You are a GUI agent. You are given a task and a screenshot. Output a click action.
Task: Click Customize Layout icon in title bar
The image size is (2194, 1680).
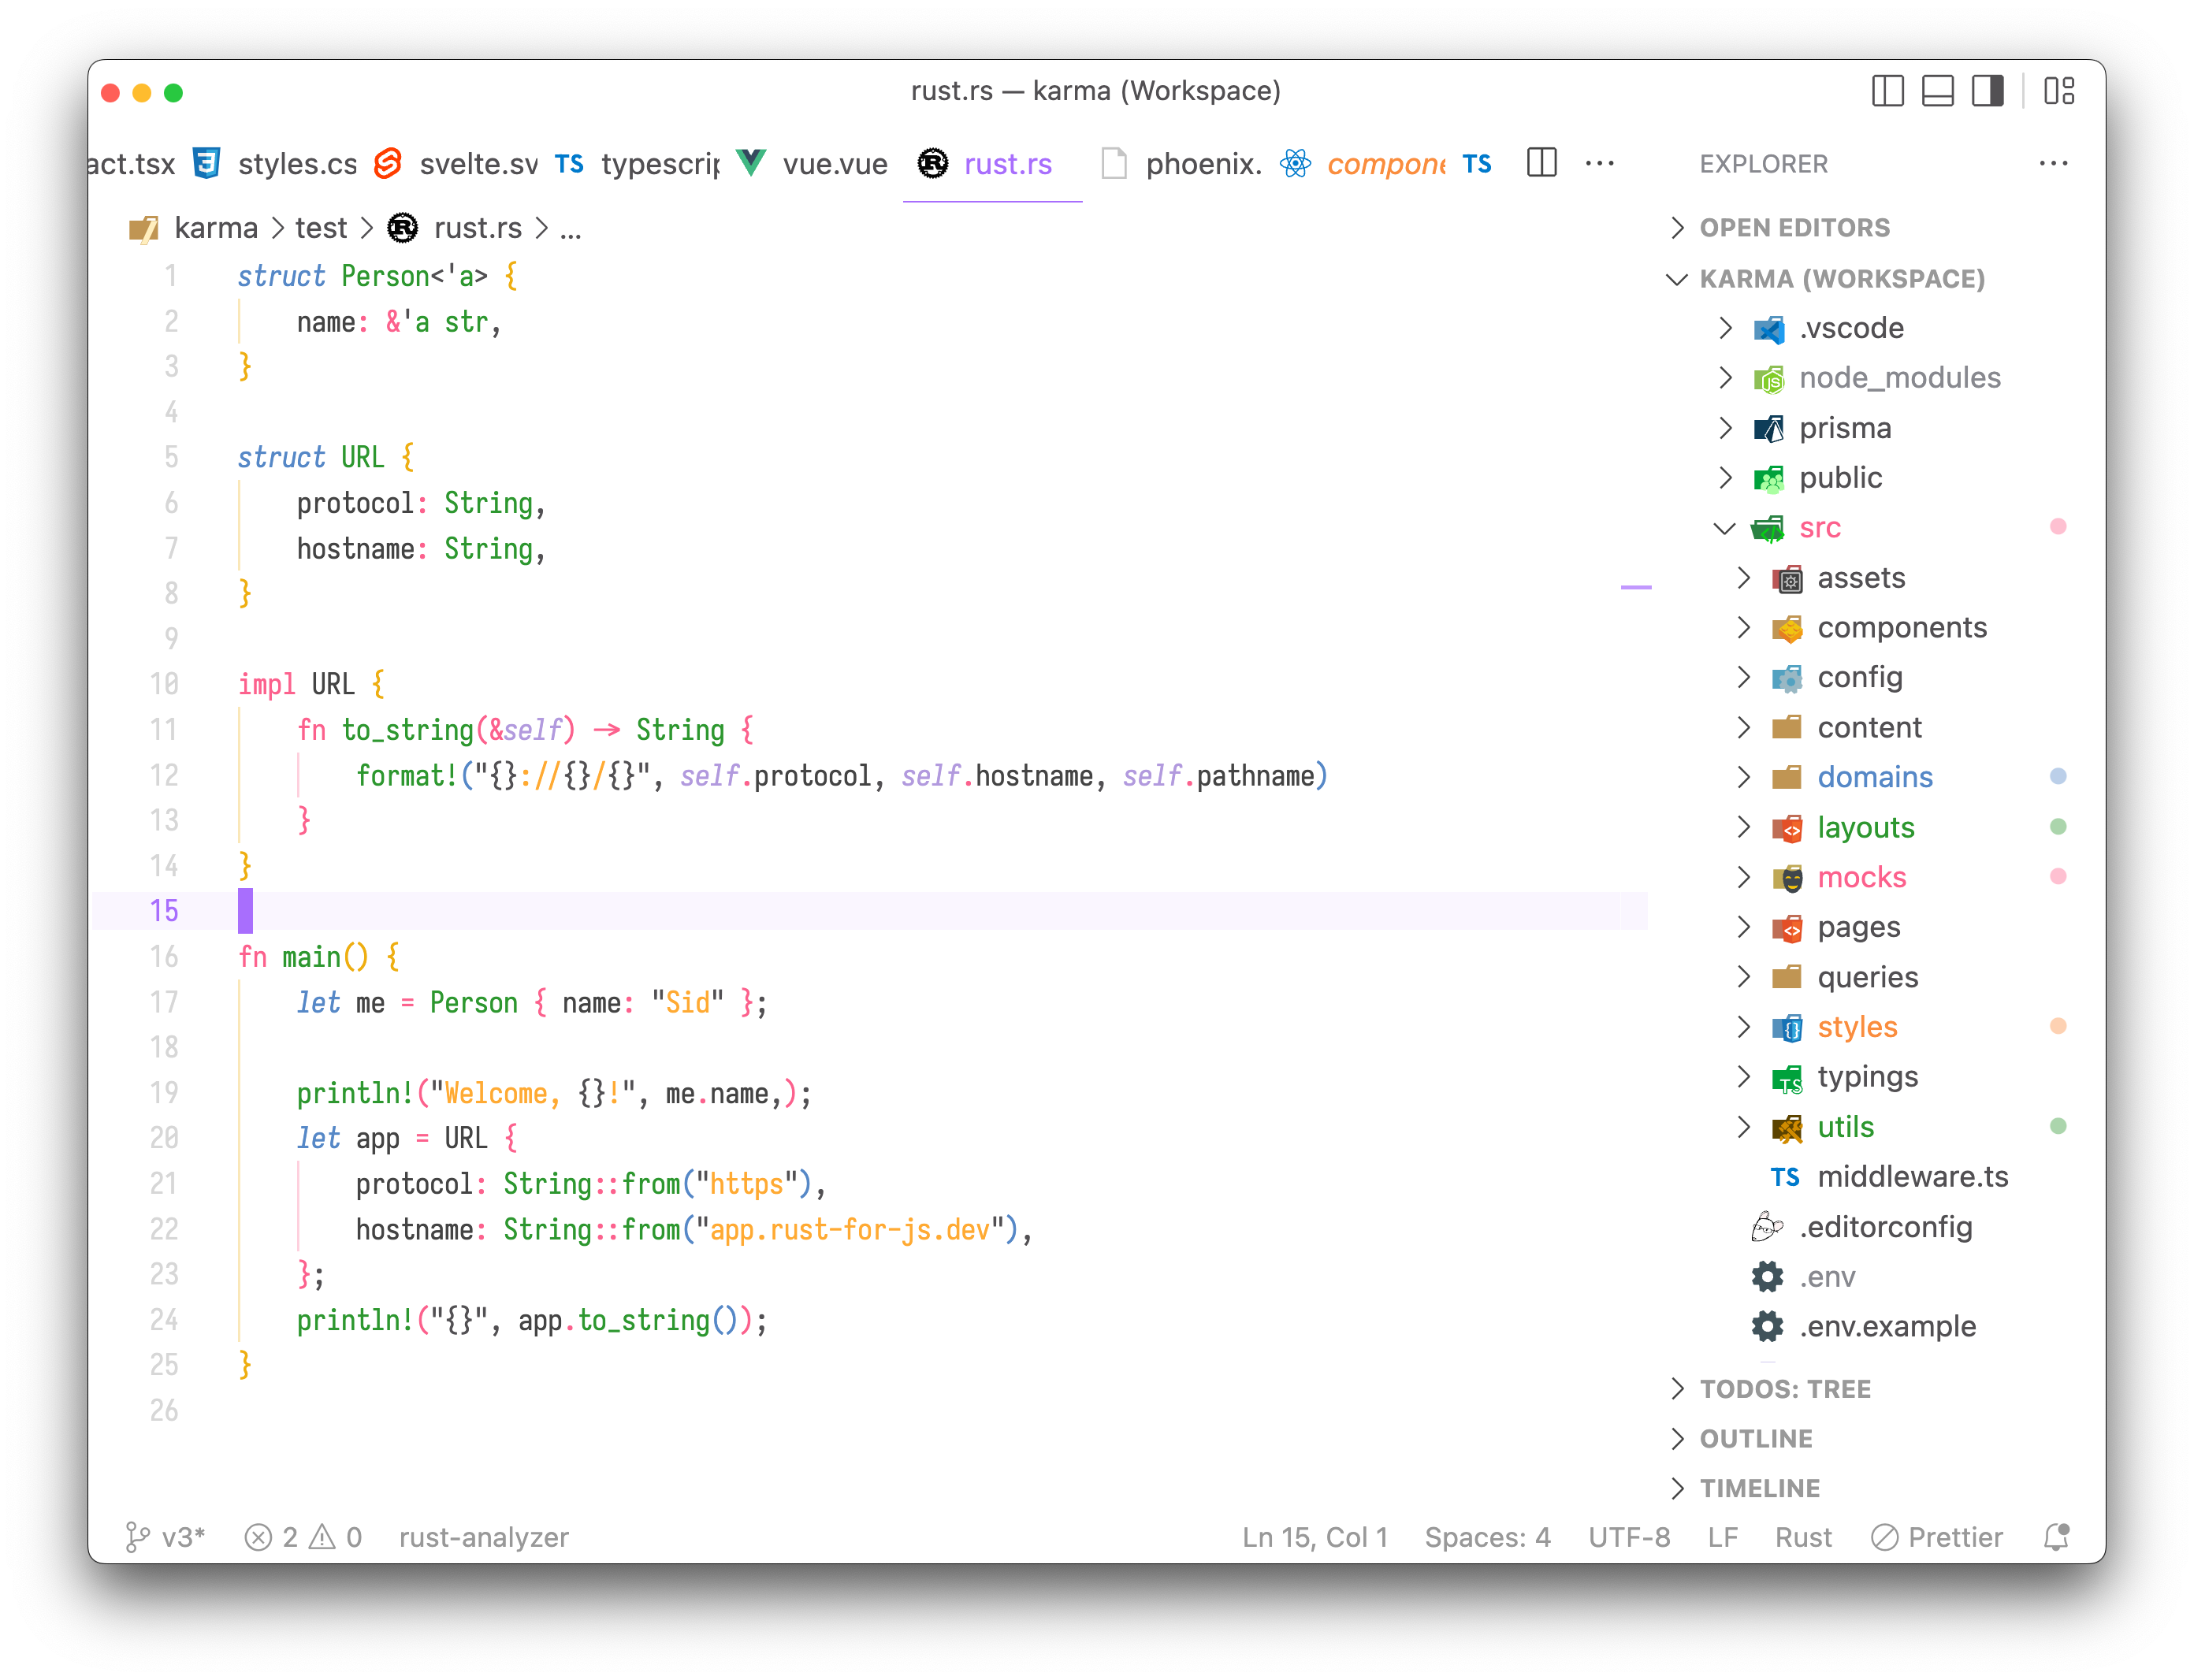pyautogui.click(x=2059, y=91)
